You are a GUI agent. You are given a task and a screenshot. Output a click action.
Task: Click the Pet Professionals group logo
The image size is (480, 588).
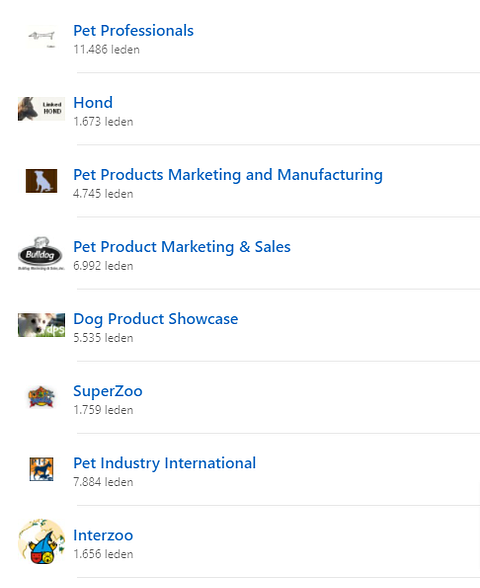coord(41,37)
